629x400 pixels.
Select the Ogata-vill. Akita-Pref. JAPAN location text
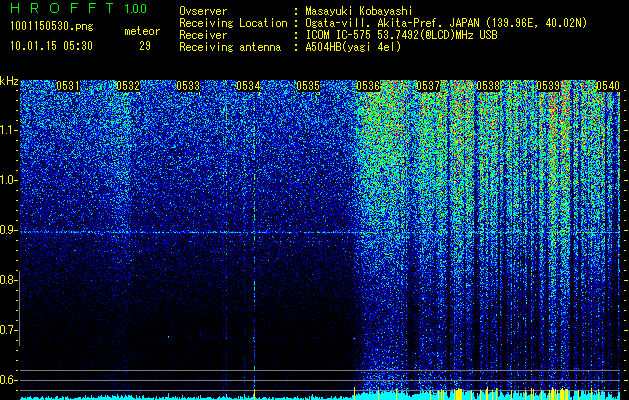click(x=446, y=23)
